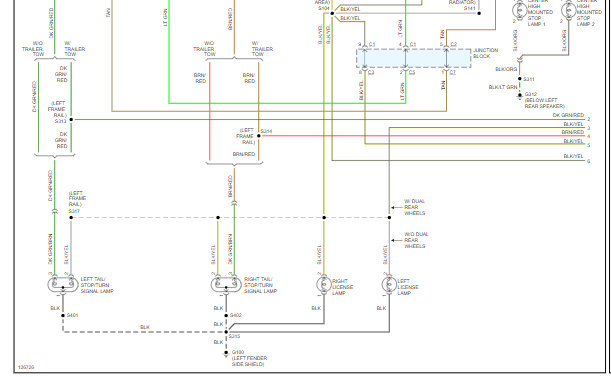This screenshot has width=611, height=377.
Task: Click the JUNCTION BLOCK label
Action: pos(486,53)
